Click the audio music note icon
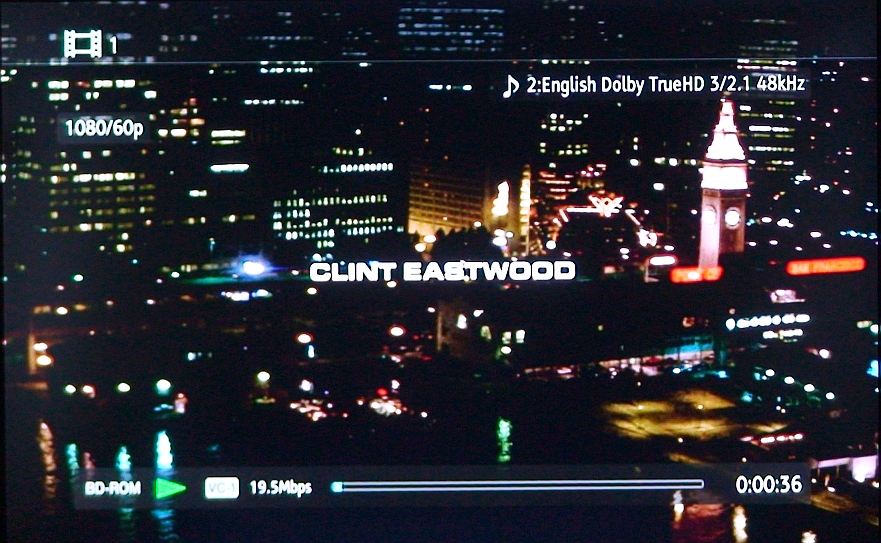Viewport: 881px width, 543px height. click(x=511, y=85)
